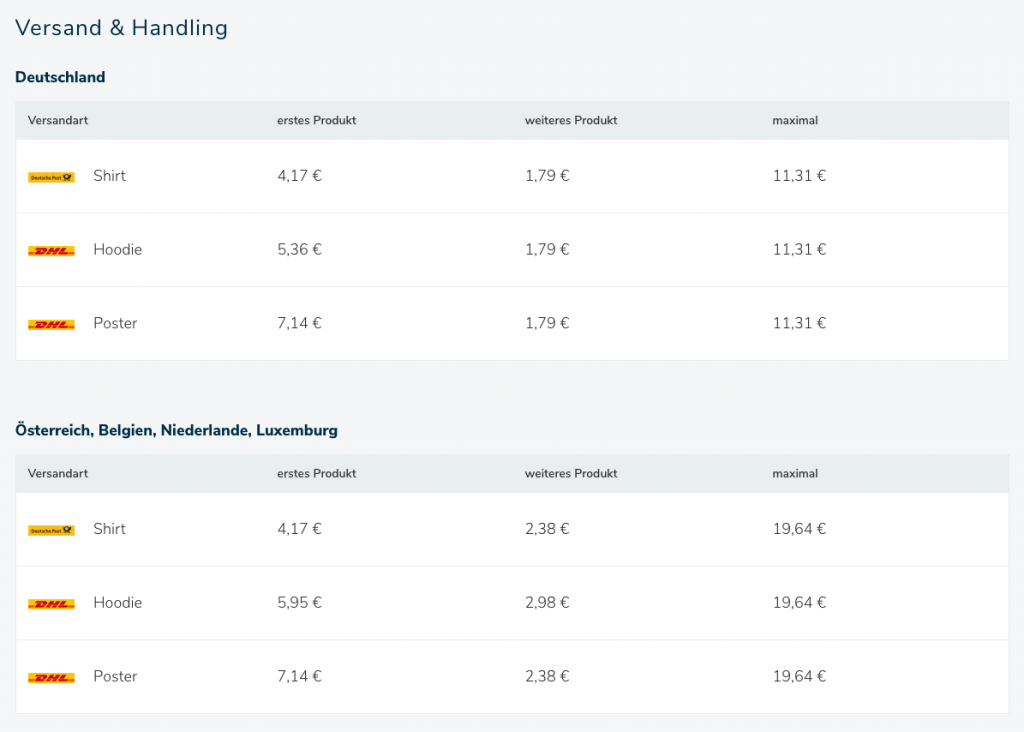Select Shirt label in Deutschland table
The width and height of the screenshot is (1024, 732).
(109, 176)
